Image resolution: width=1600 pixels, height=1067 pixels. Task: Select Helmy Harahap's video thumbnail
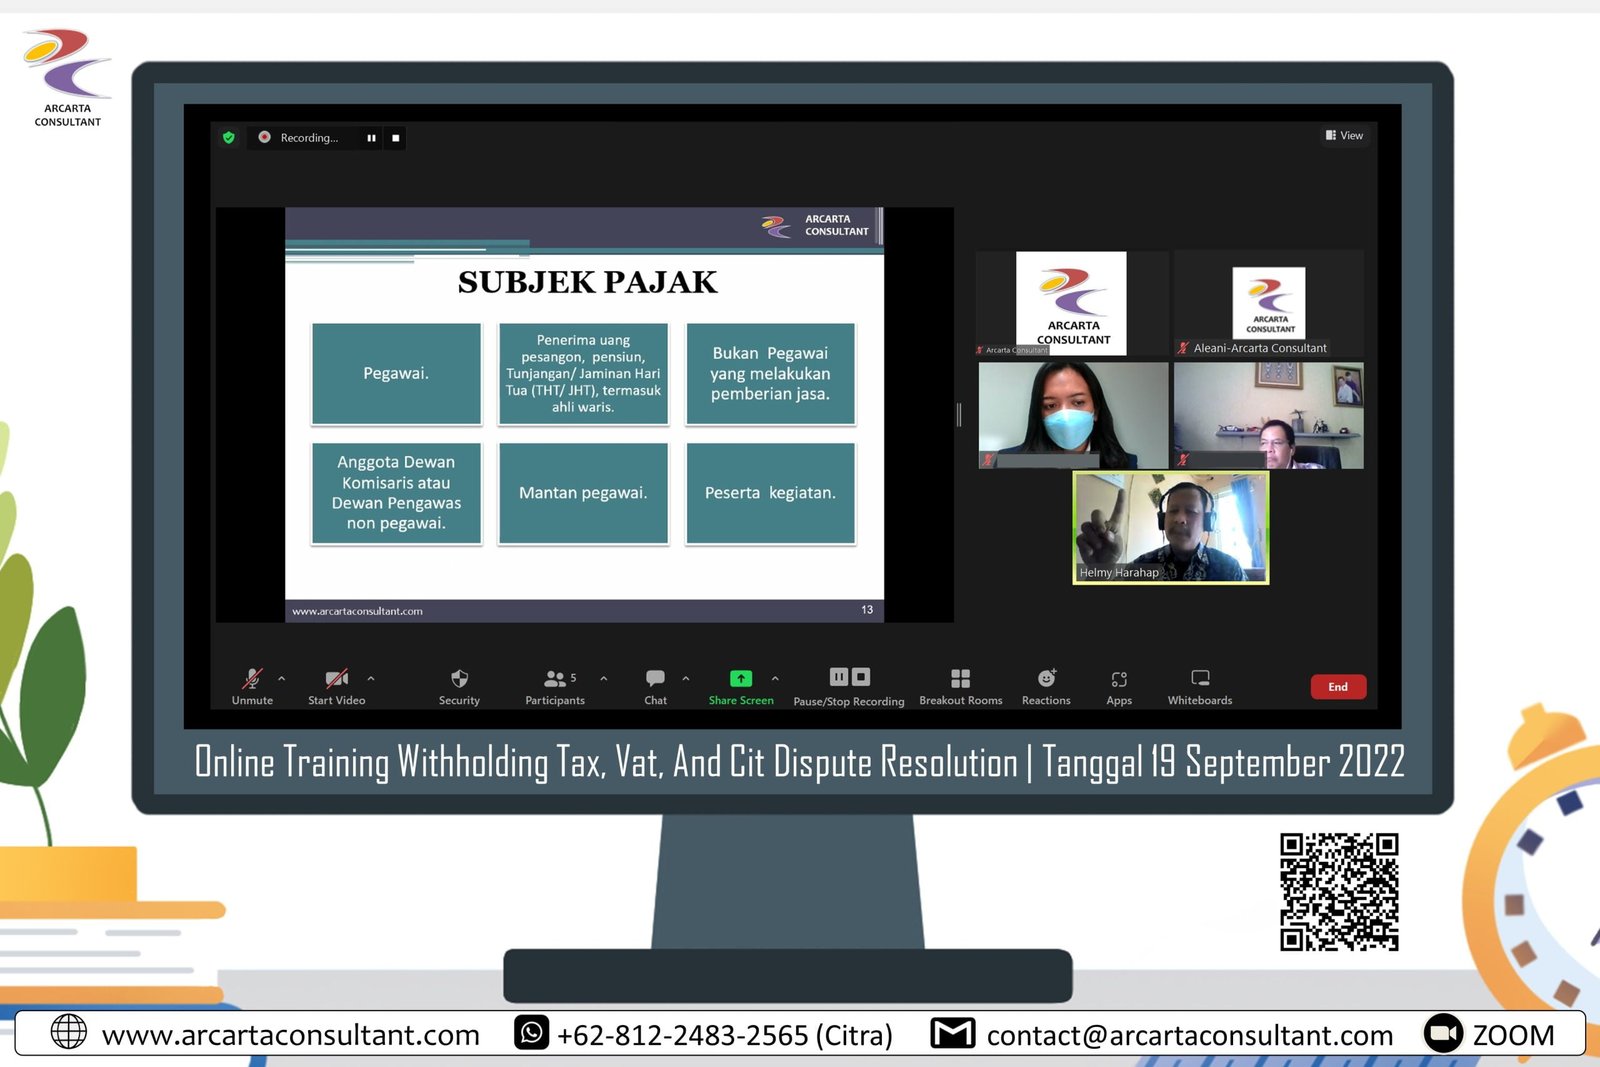[1170, 527]
